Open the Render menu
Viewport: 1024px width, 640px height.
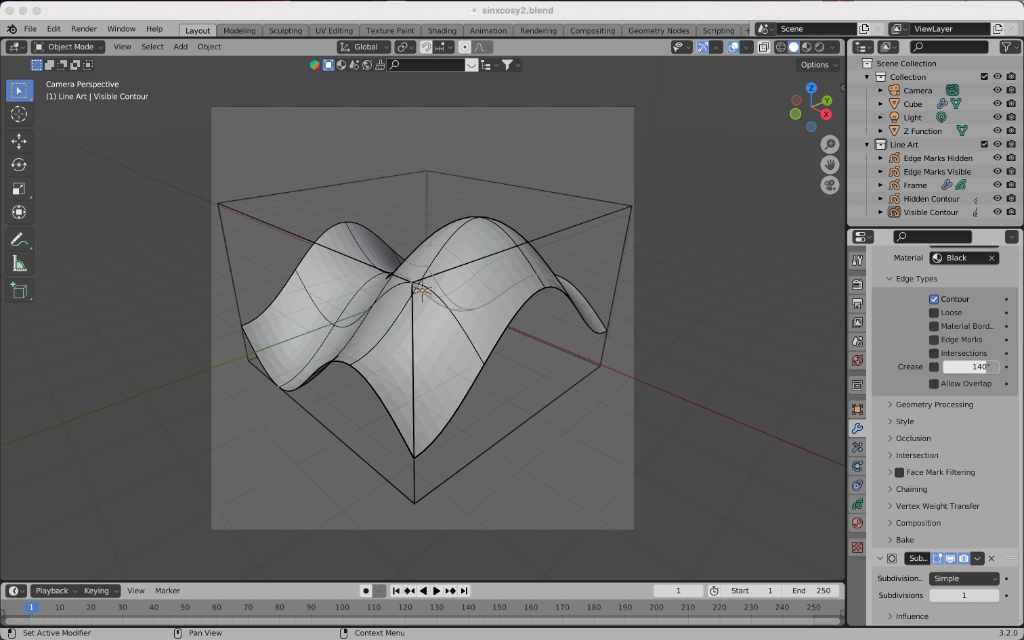[85, 29]
